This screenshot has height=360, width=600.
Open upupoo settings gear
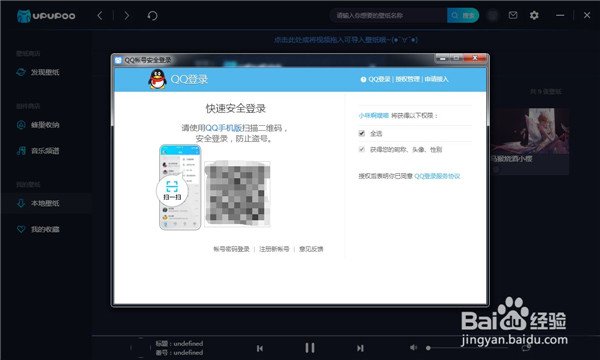[534, 15]
